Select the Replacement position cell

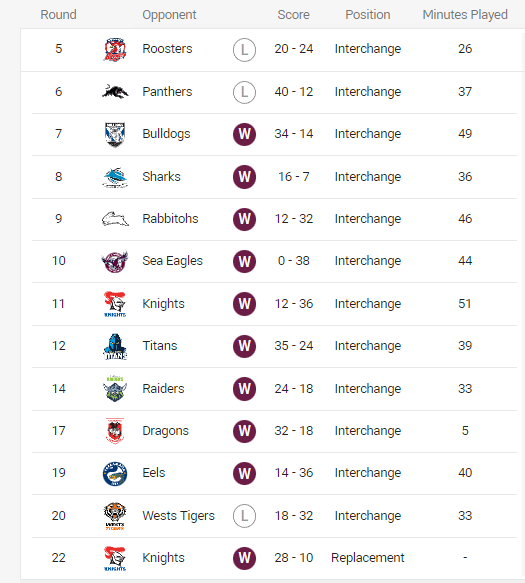368,558
